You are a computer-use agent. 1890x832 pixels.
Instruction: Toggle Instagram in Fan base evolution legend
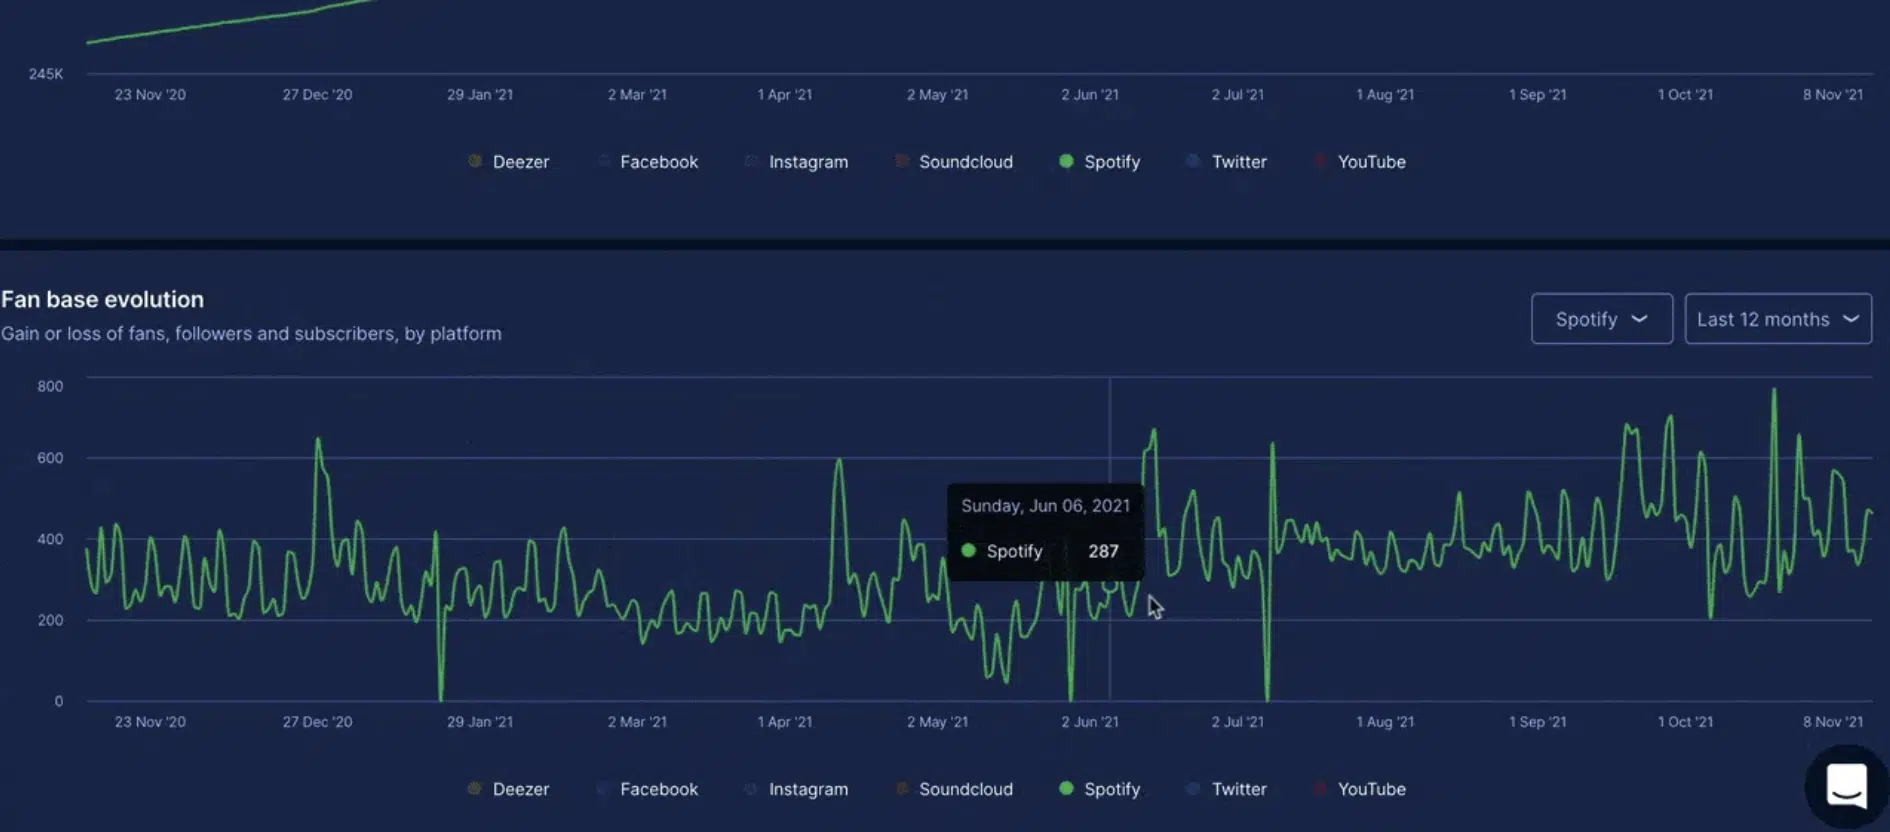tap(796, 789)
